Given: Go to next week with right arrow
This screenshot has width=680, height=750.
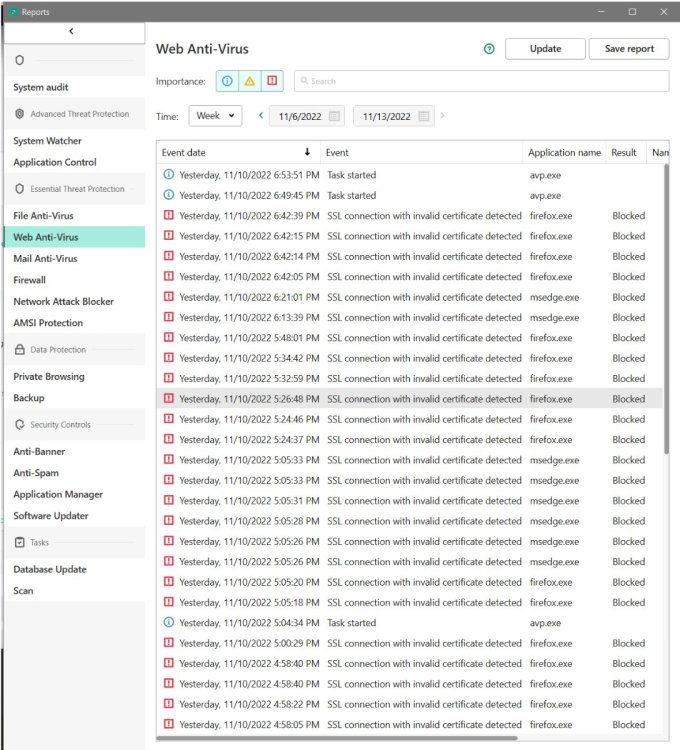Looking at the screenshot, I should point(442,115).
